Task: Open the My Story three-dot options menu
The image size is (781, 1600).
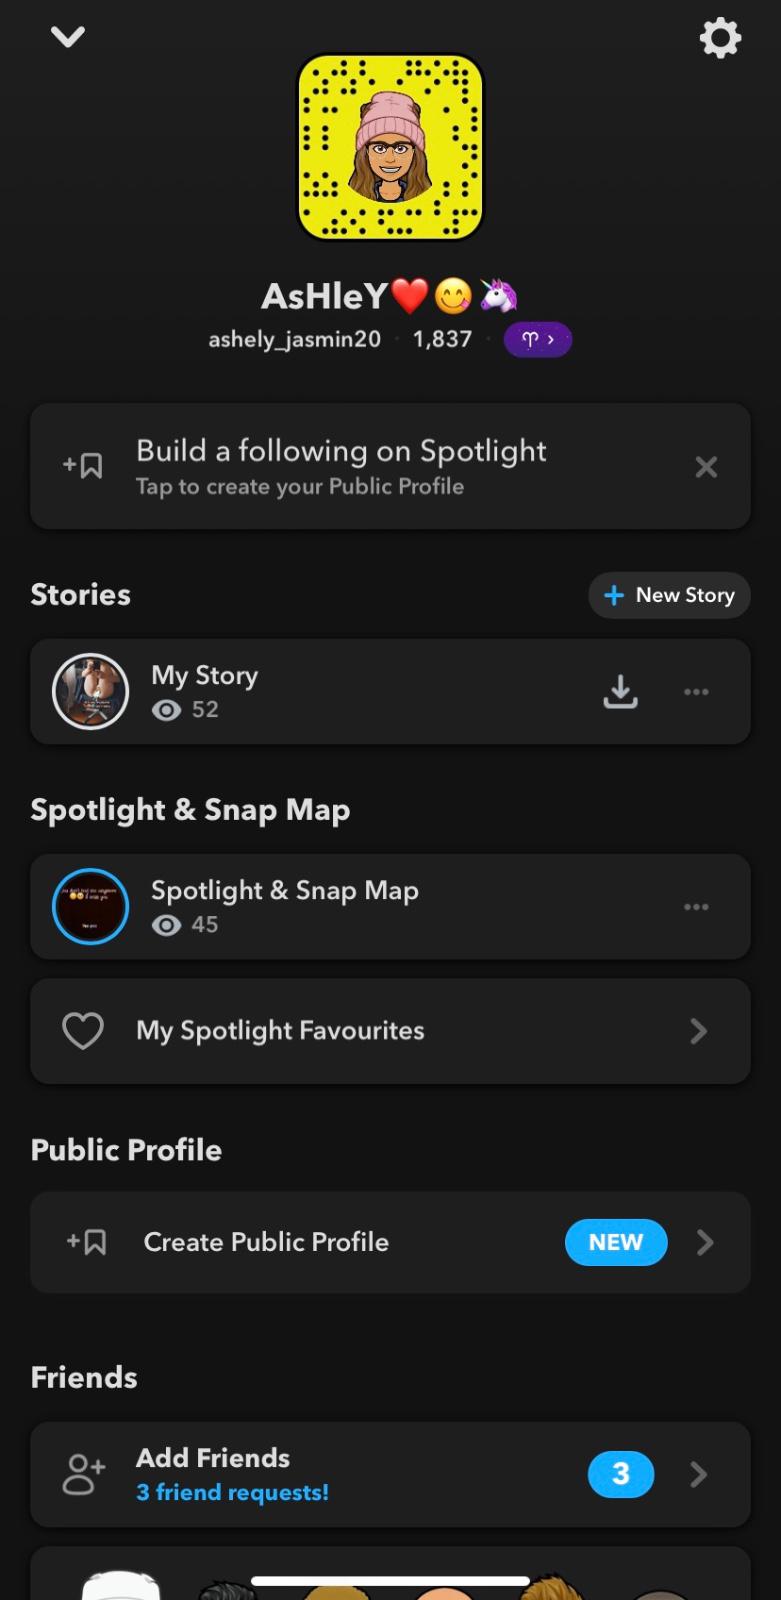Action: pyautogui.click(x=696, y=691)
